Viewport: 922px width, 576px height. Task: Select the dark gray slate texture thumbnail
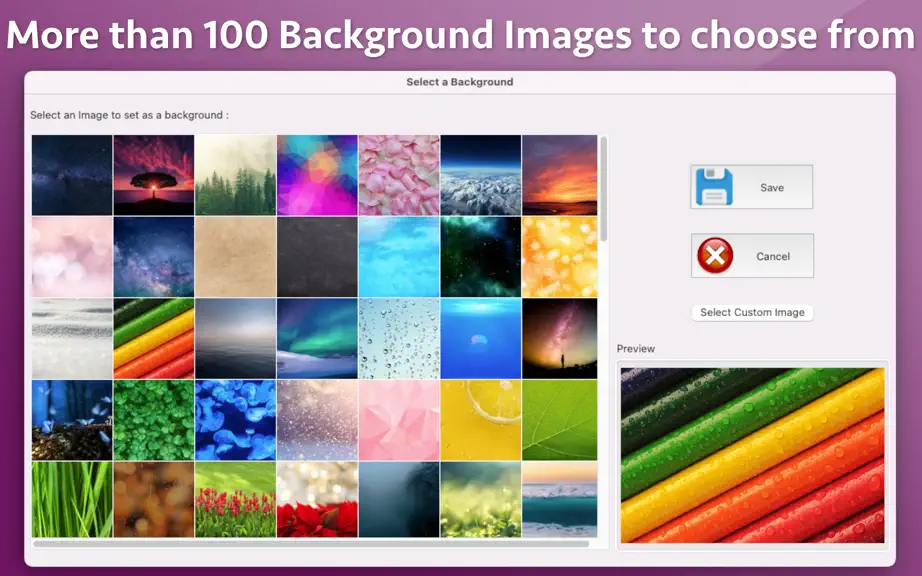coord(317,257)
